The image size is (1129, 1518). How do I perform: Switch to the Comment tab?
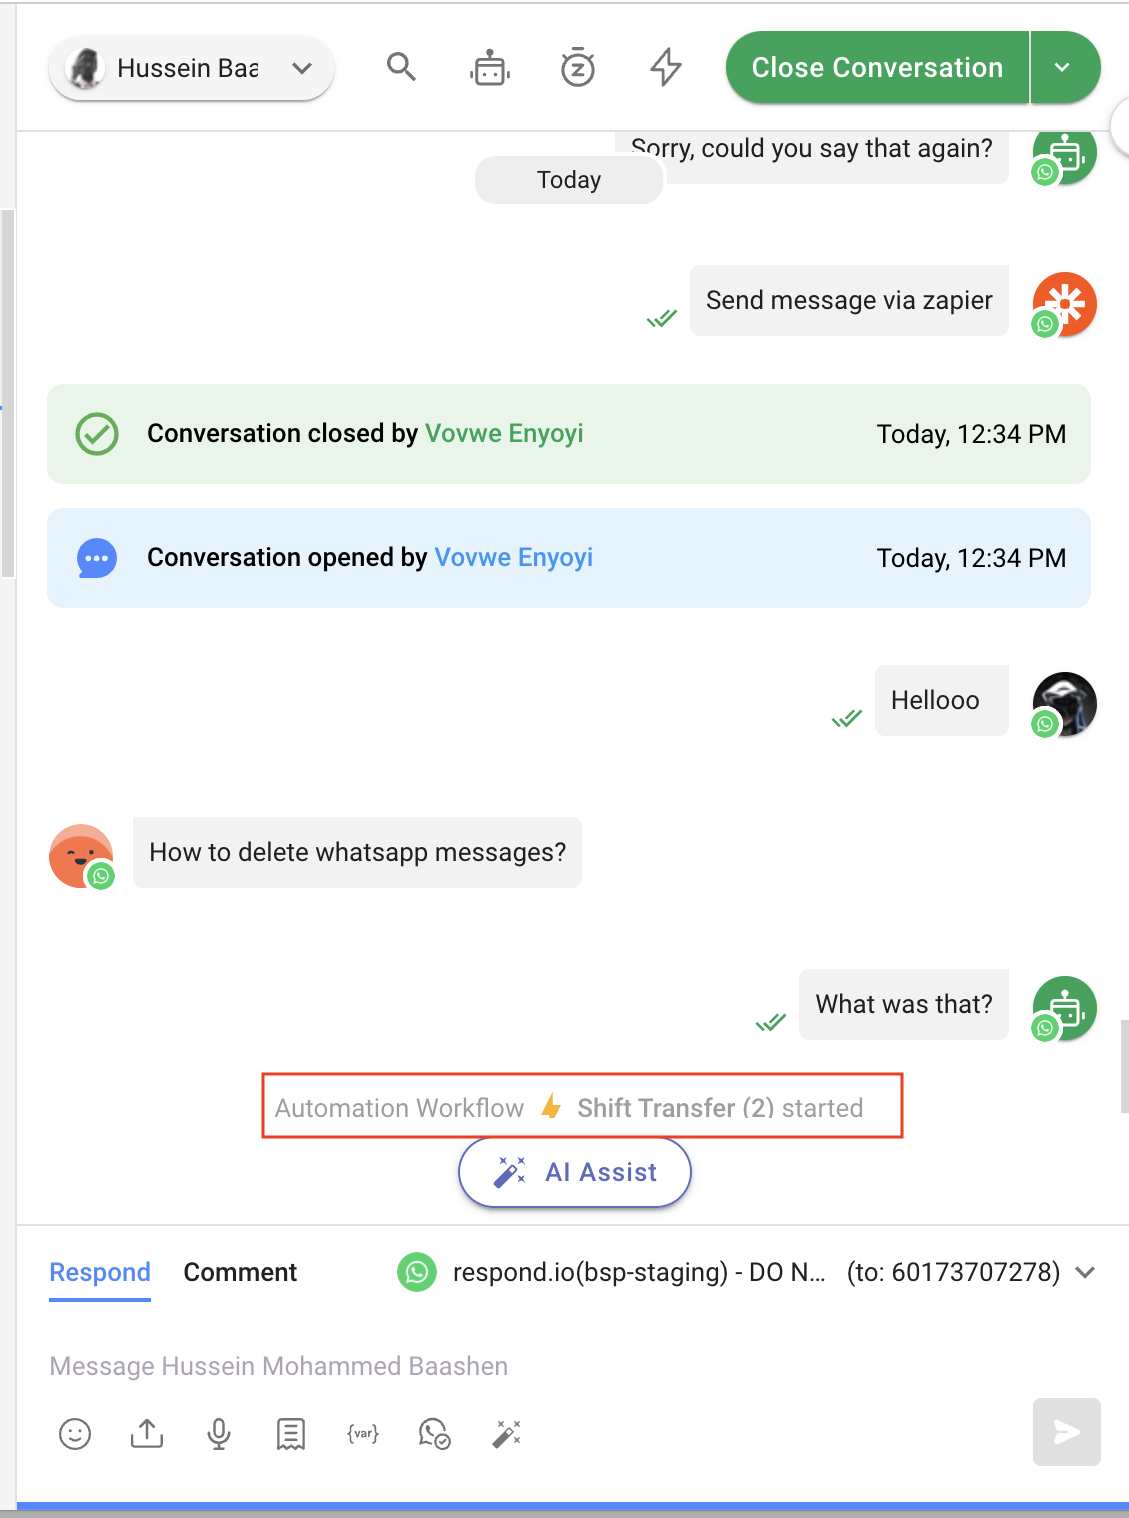click(240, 1272)
